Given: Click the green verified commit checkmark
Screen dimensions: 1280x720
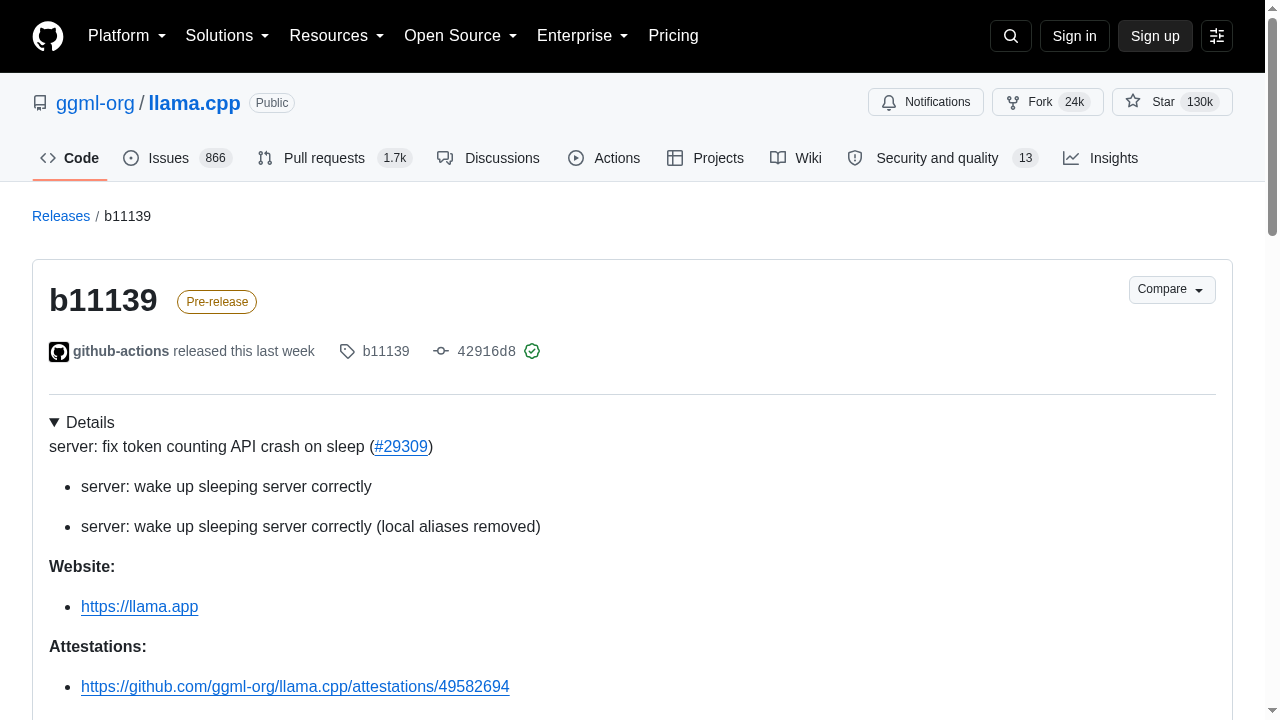Looking at the screenshot, I should click(x=532, y=351).
